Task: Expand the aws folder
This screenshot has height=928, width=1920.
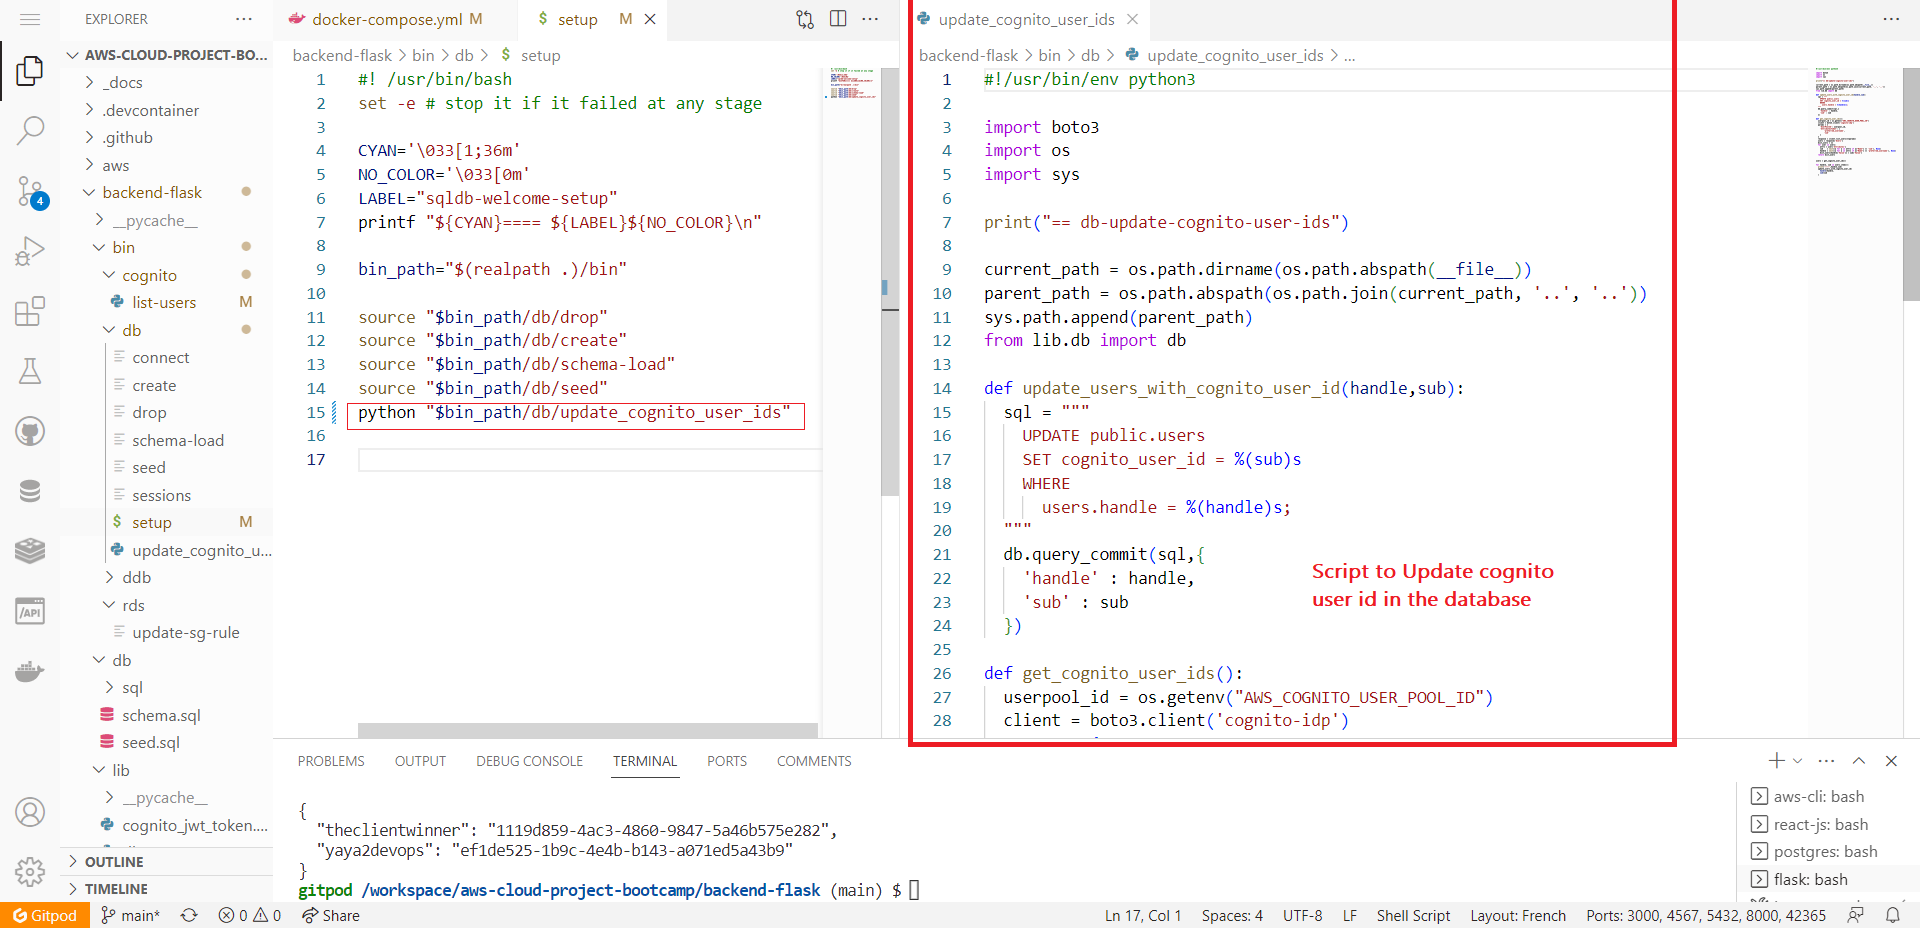Action: 166,165
